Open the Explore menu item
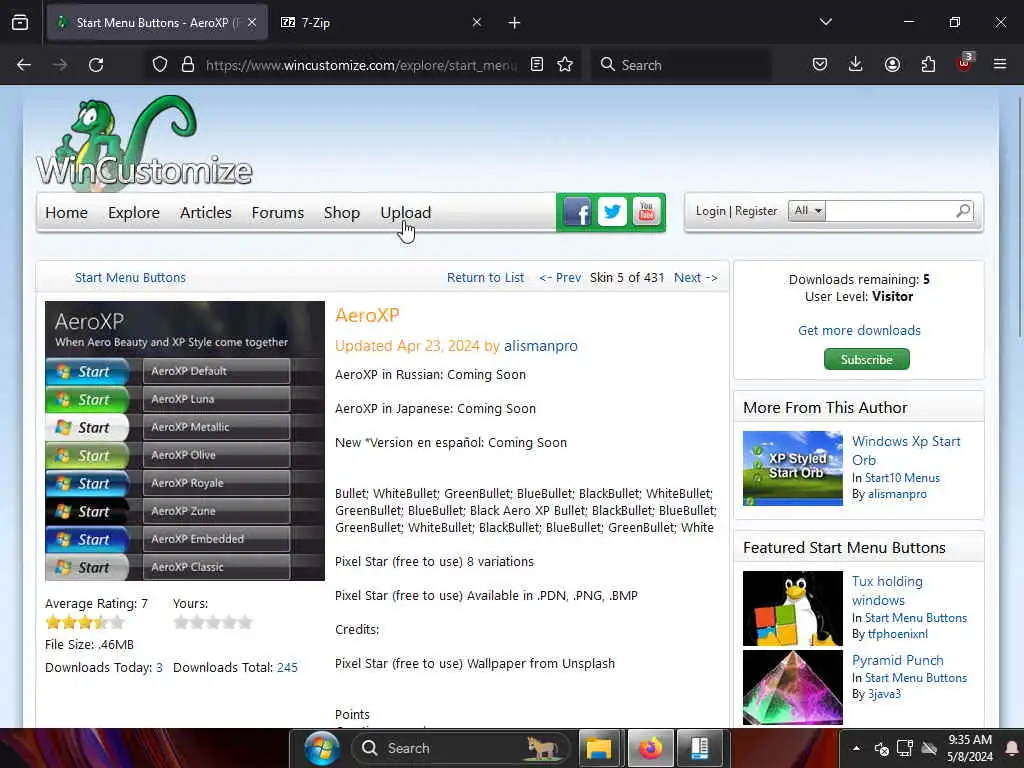Viewport: 1024px width, 768px height. click(x=134, y=213)
